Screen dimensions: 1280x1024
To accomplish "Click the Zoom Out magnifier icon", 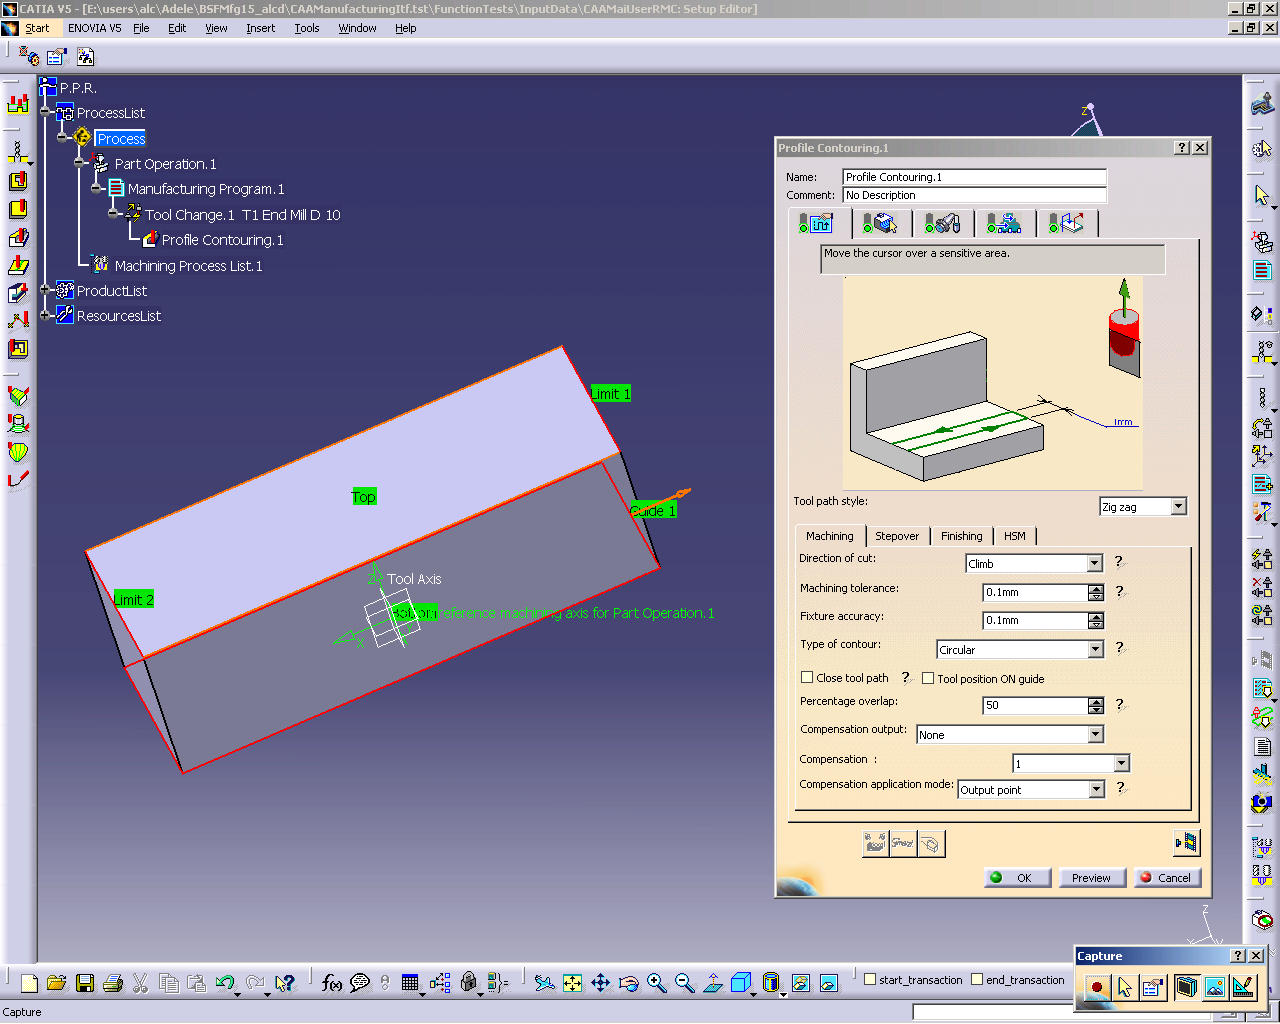I will point(684,983).
